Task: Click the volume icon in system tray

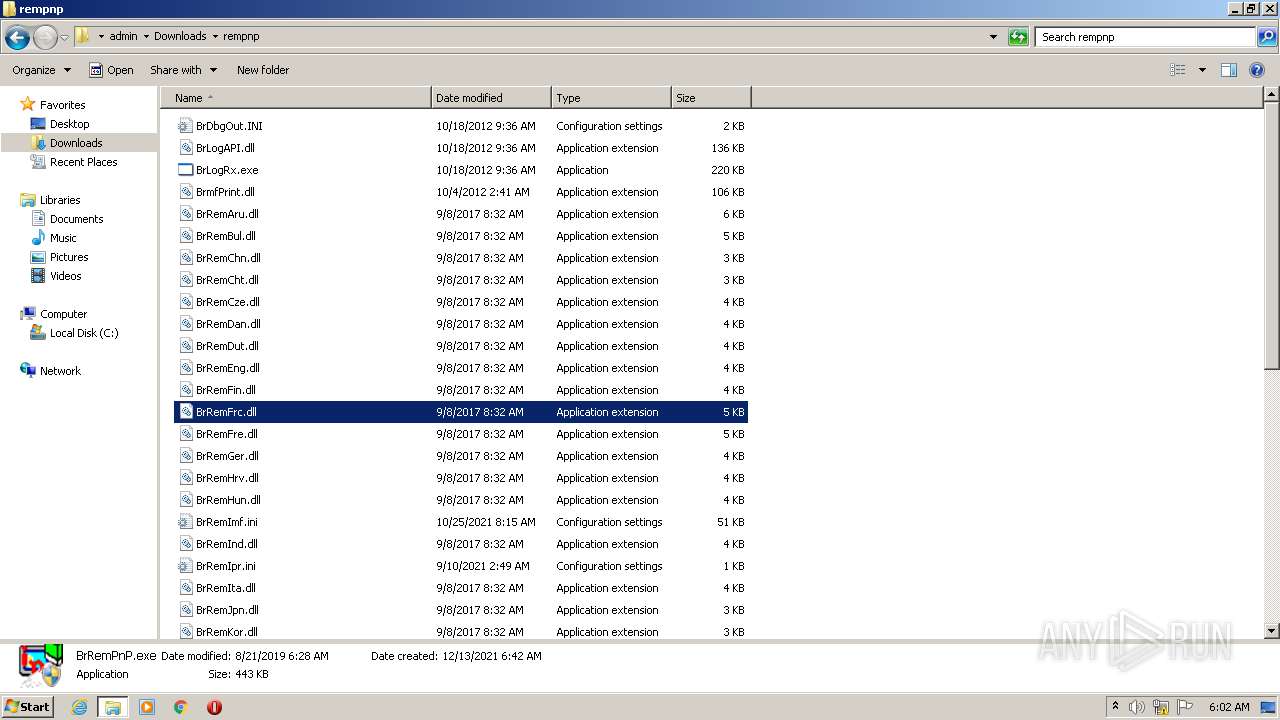Action: coord(1137,707)
